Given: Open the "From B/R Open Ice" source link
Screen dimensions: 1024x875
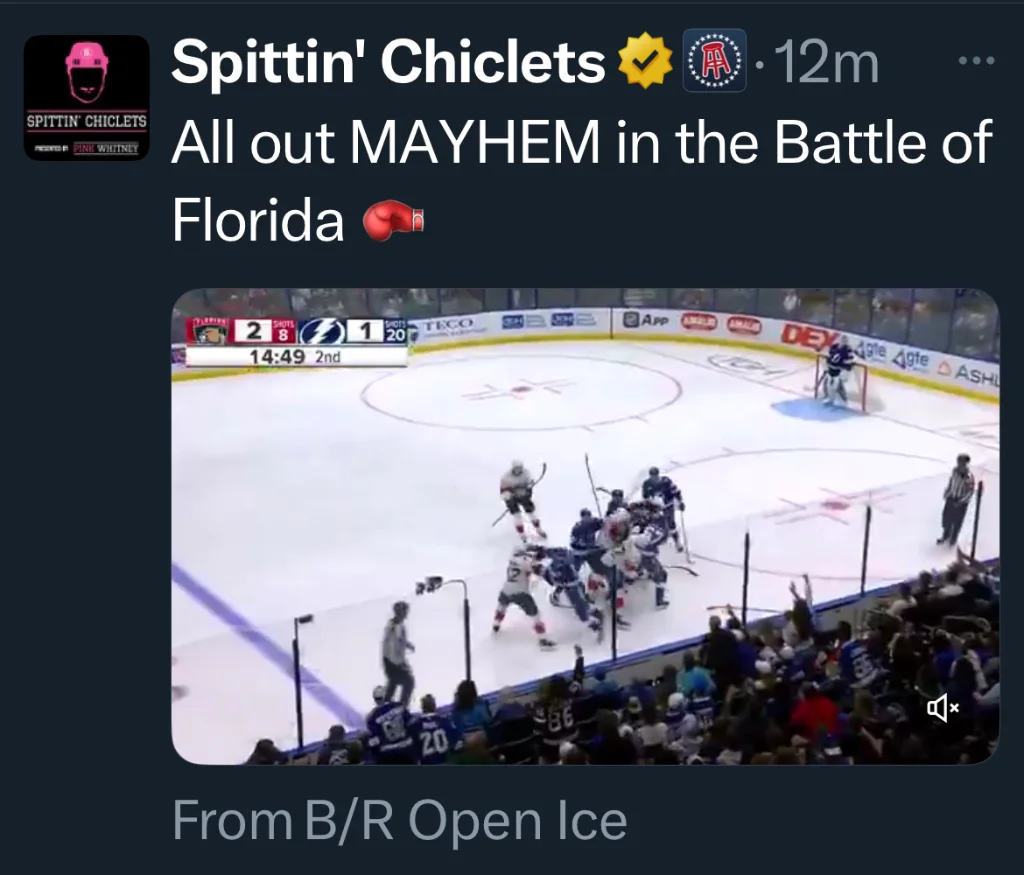Looking at the screenshot, I should [x=400, y=821].
